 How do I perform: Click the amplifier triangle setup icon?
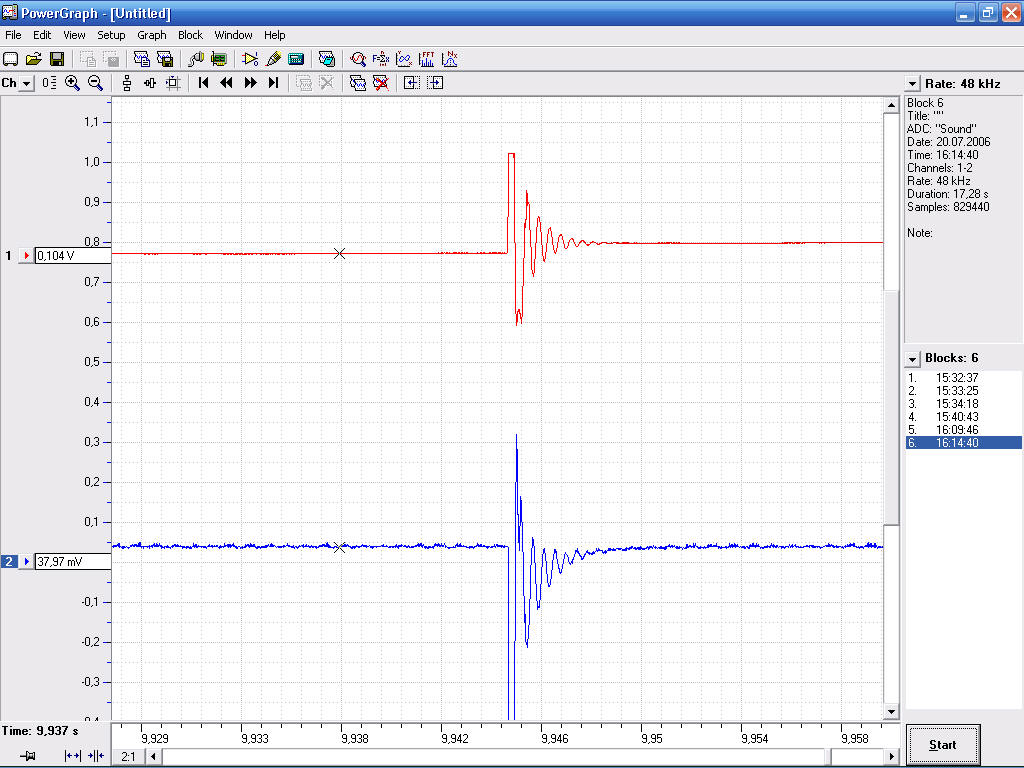pos(249,59)
